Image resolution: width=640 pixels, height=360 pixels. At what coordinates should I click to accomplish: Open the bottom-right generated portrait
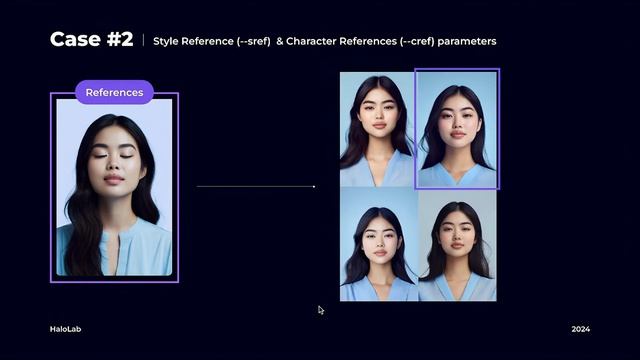pyautogui.click(x=458, y=245)
